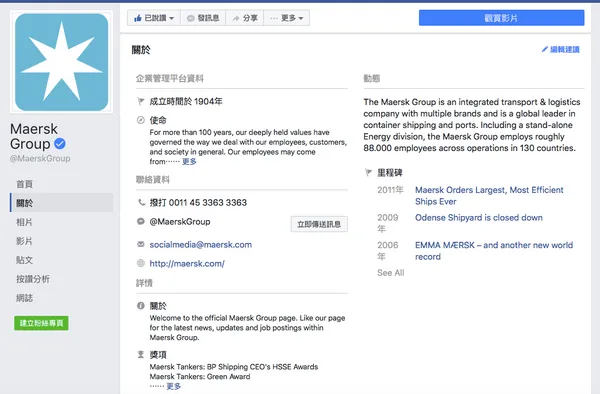600x394 pixels.
Task: Select the 關於 about tab in sidebar
Action: click(62, 203)
